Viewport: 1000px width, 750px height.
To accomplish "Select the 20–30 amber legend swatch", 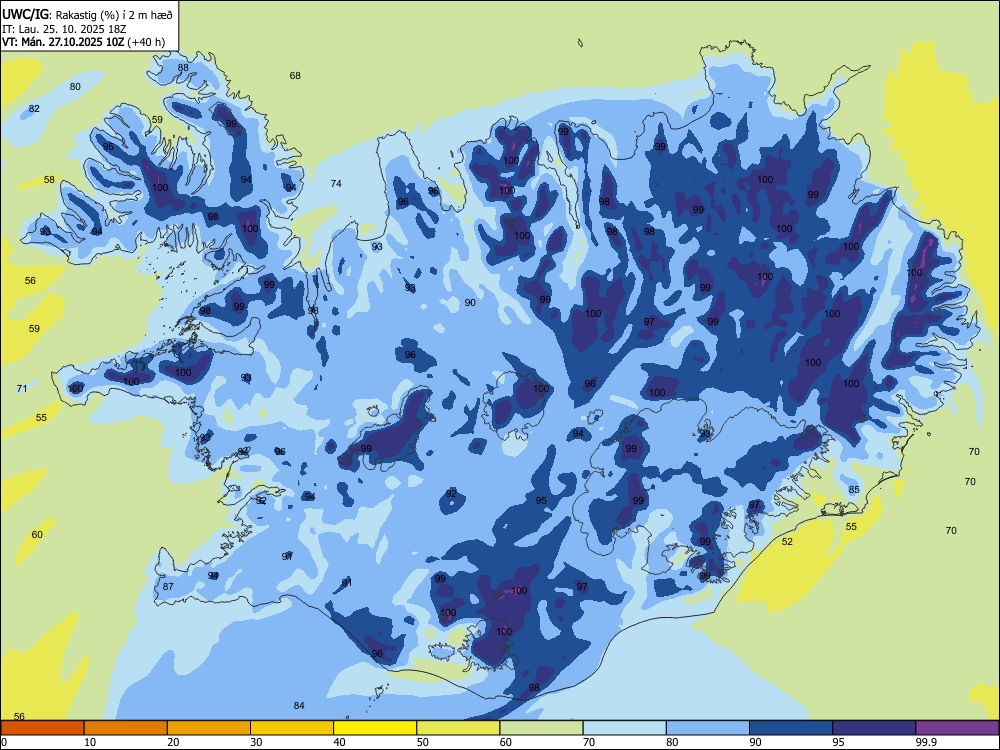I will coord(209,728).
